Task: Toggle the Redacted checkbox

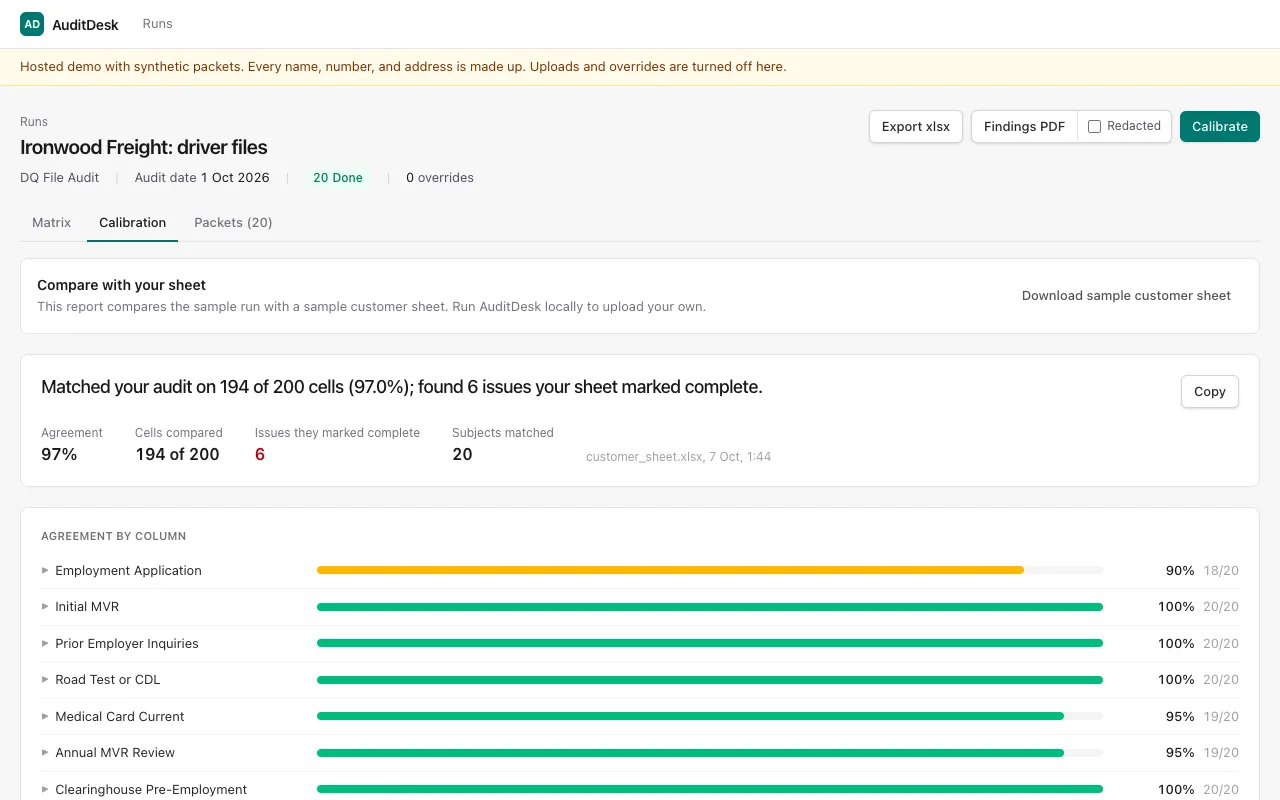Action: 1094,127
